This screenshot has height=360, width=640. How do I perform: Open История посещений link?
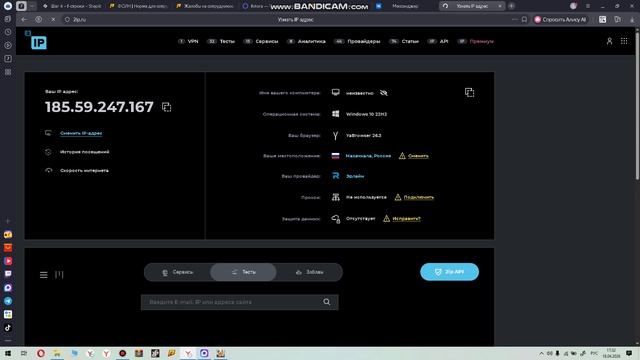(84, 152)
